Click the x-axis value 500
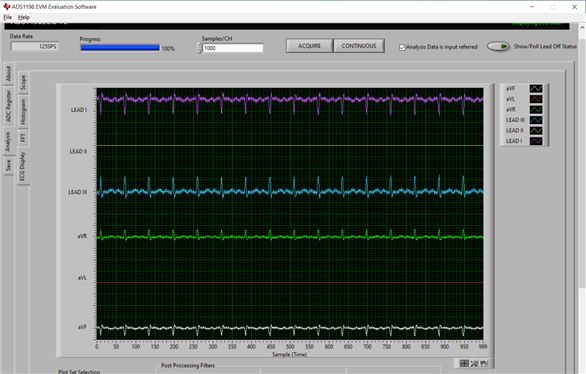The image size is (586, 374). click(290, 347)
